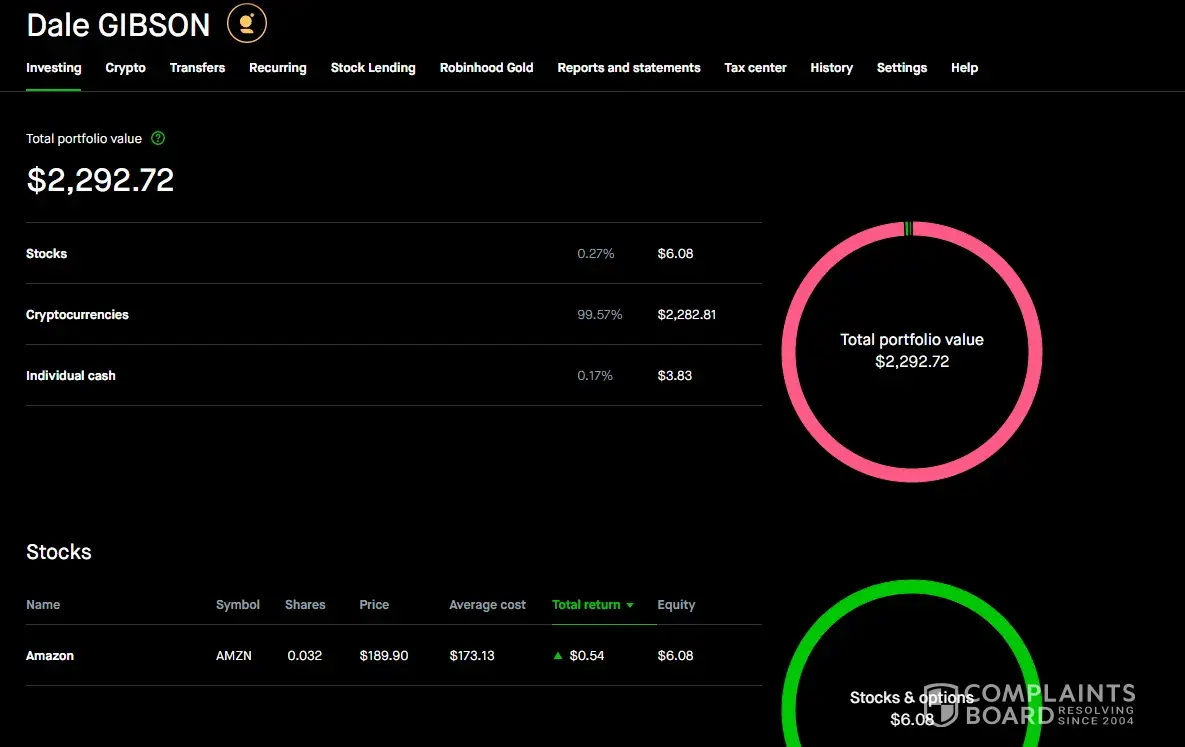Viewport: 1185px width, 747px height.
Task: Click the green up-triangle beside $0.54 return
Action: tap(557, 656)
